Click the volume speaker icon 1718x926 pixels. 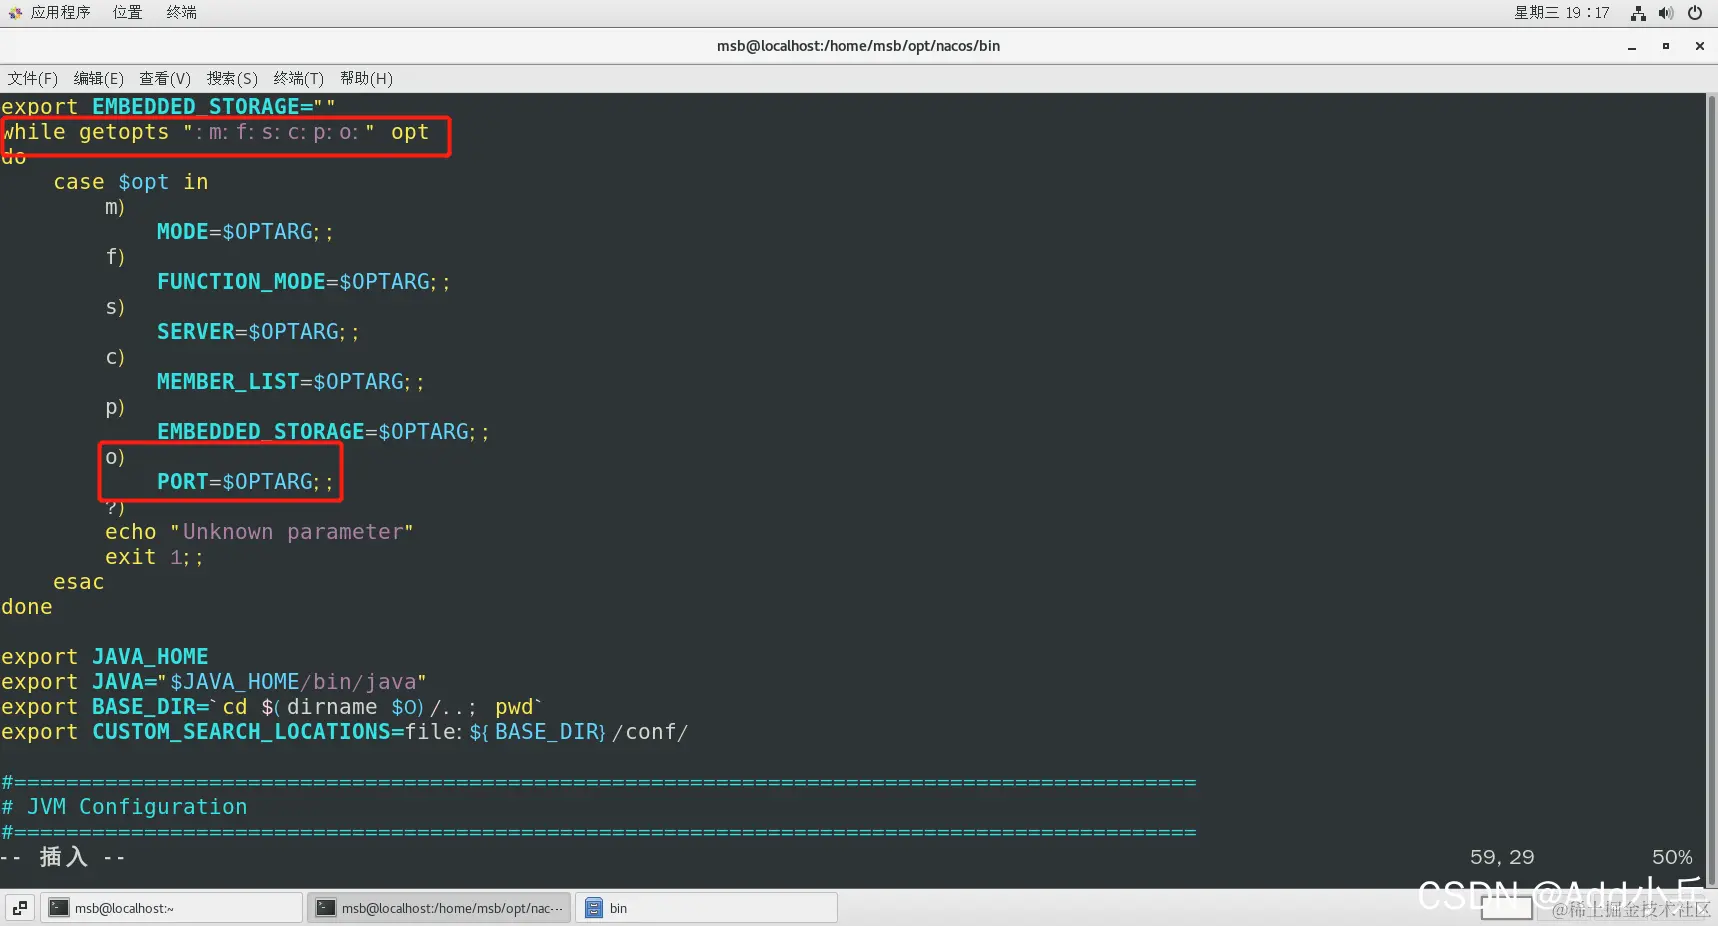tap(1666, 13)
